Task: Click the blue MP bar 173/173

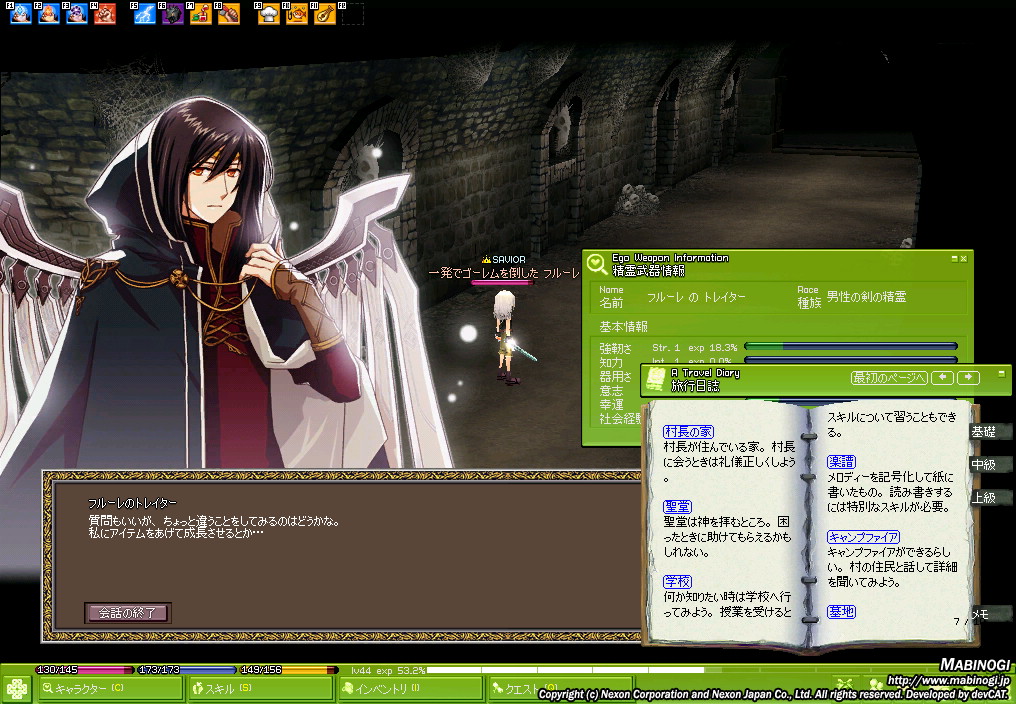Action: click(x=186, y=670)
